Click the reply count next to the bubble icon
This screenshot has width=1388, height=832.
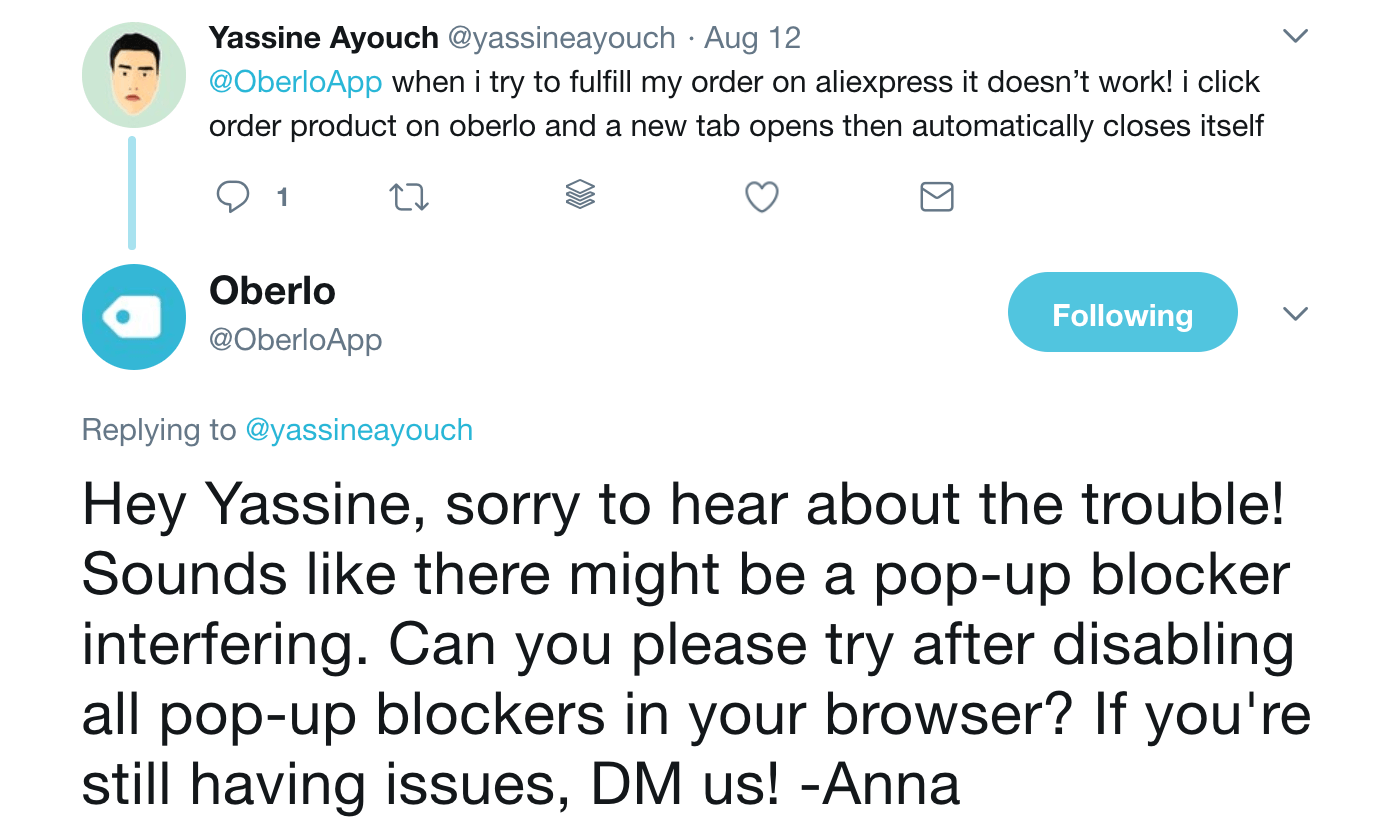(x=282, y=197)
